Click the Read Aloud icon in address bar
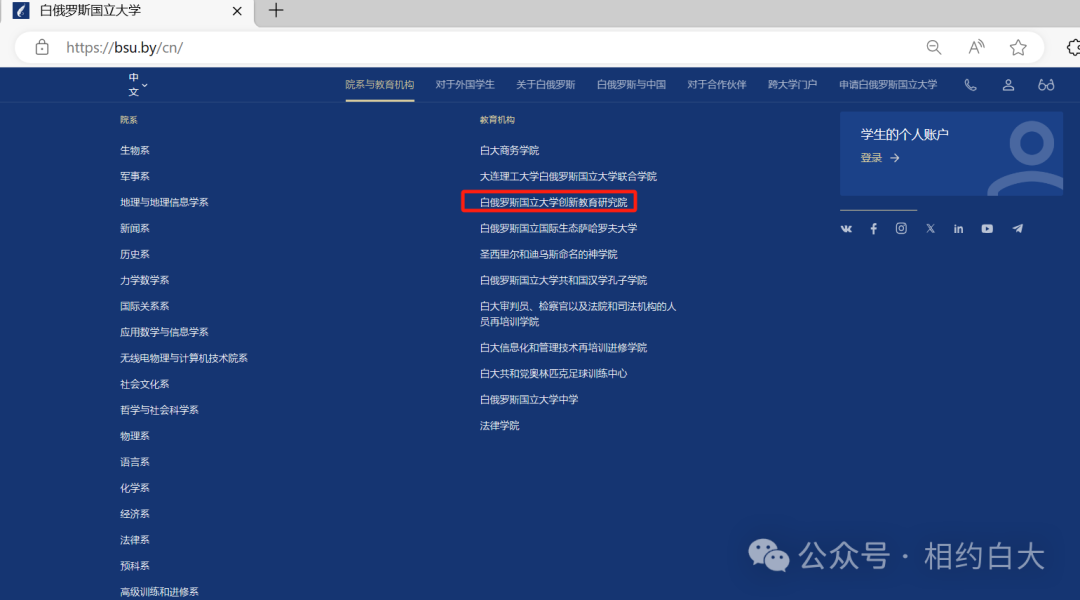The image size is (1080, 600). point(976,48)
